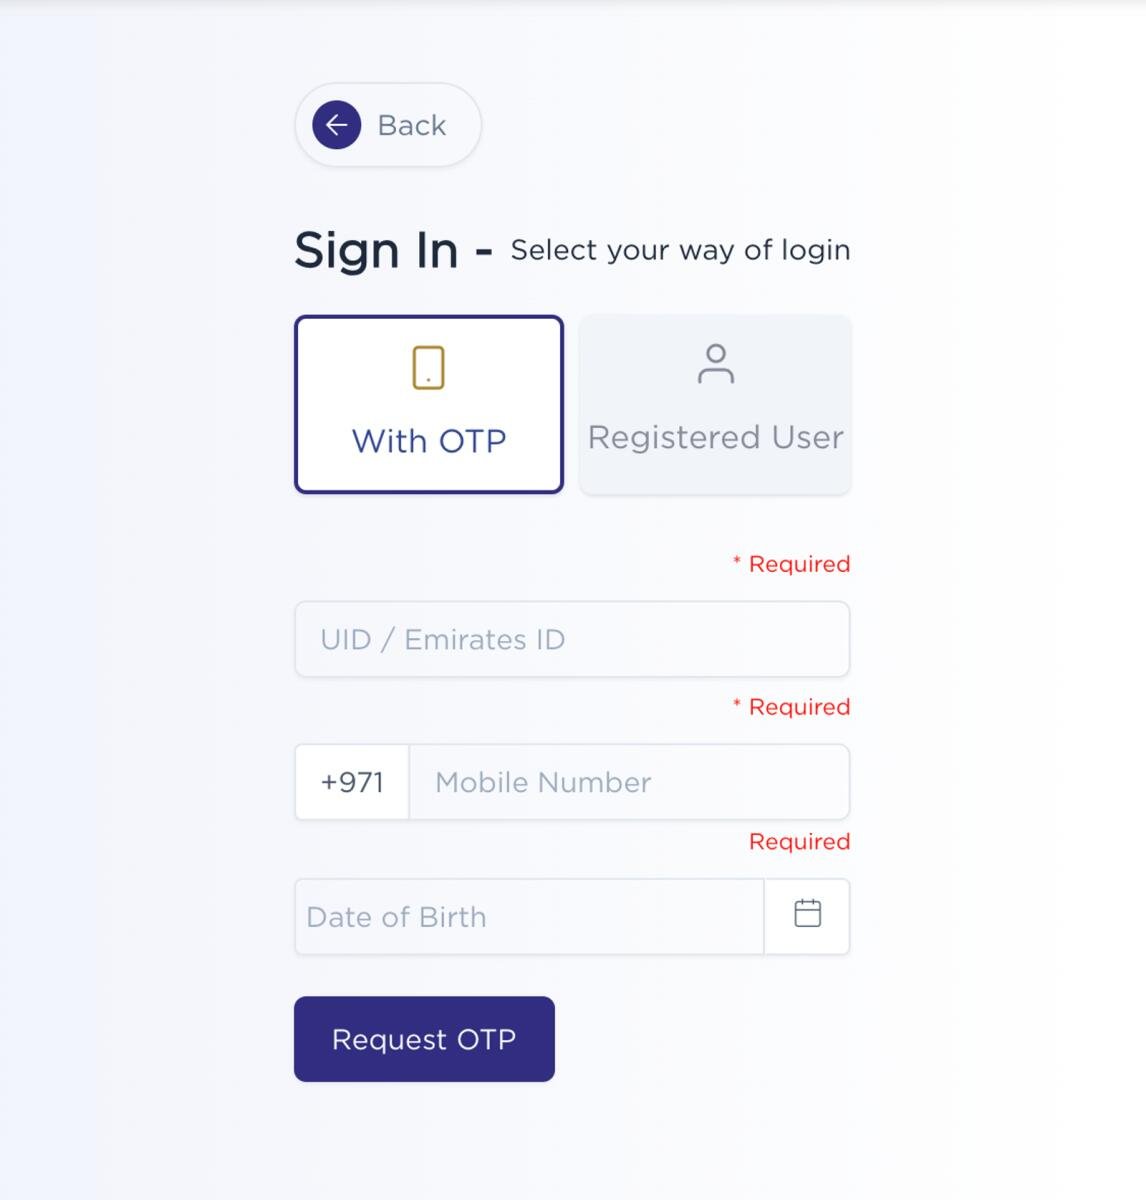Focus the Mobile Number field

629,782
